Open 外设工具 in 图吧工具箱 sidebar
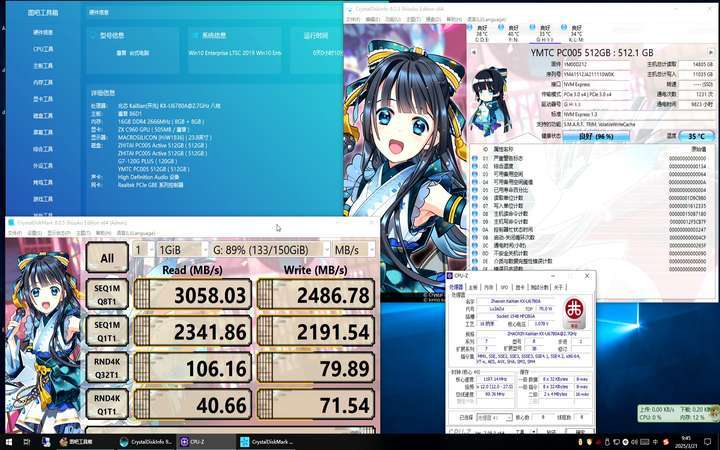The image size is (720, 450). 43,165
